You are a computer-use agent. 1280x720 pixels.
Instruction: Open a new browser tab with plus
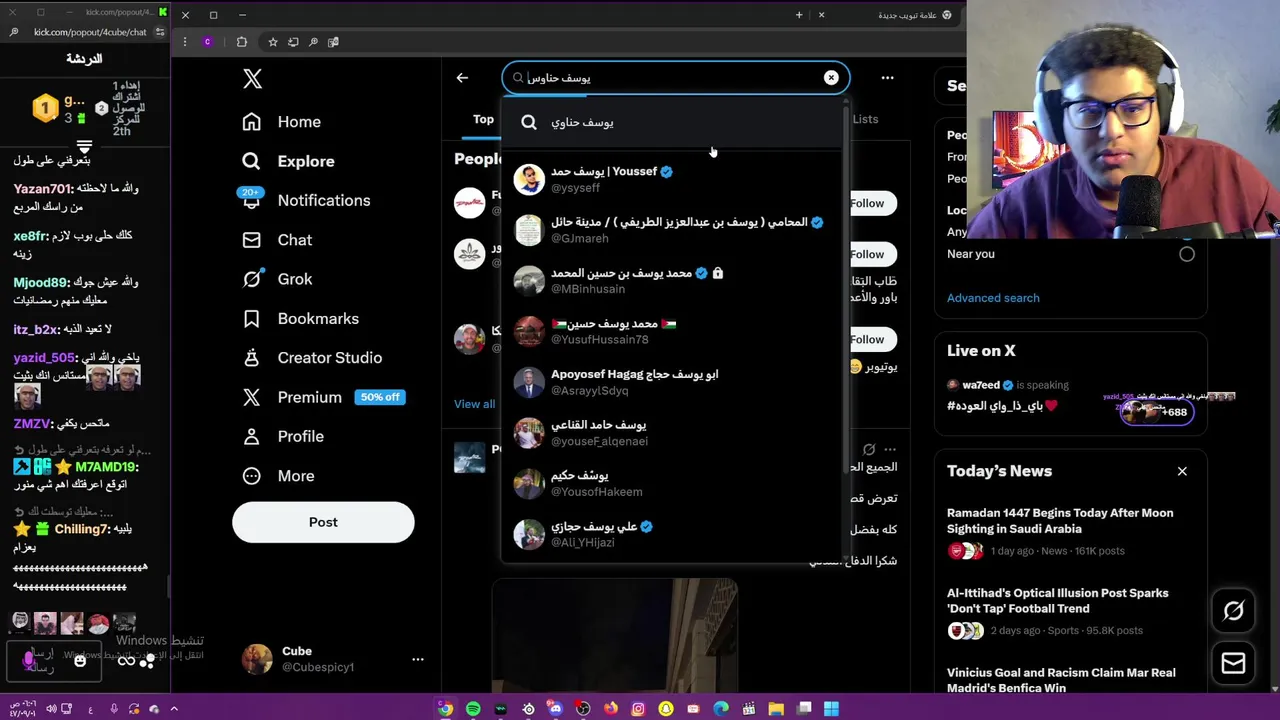[799, 15]
